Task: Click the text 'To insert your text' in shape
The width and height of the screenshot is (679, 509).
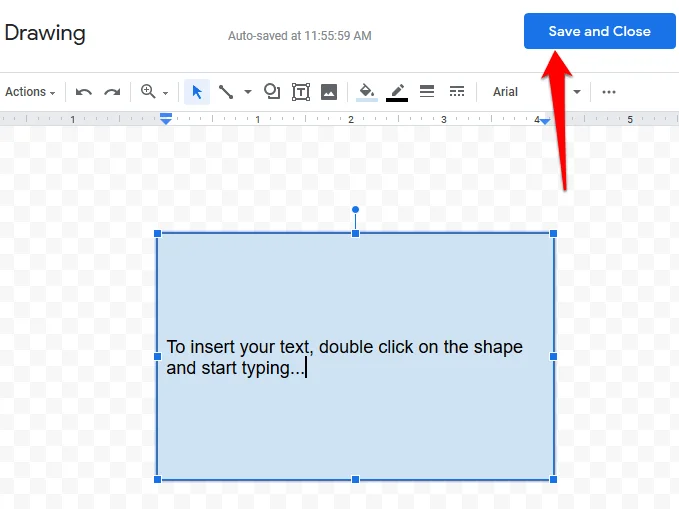Action: (239, 347)
